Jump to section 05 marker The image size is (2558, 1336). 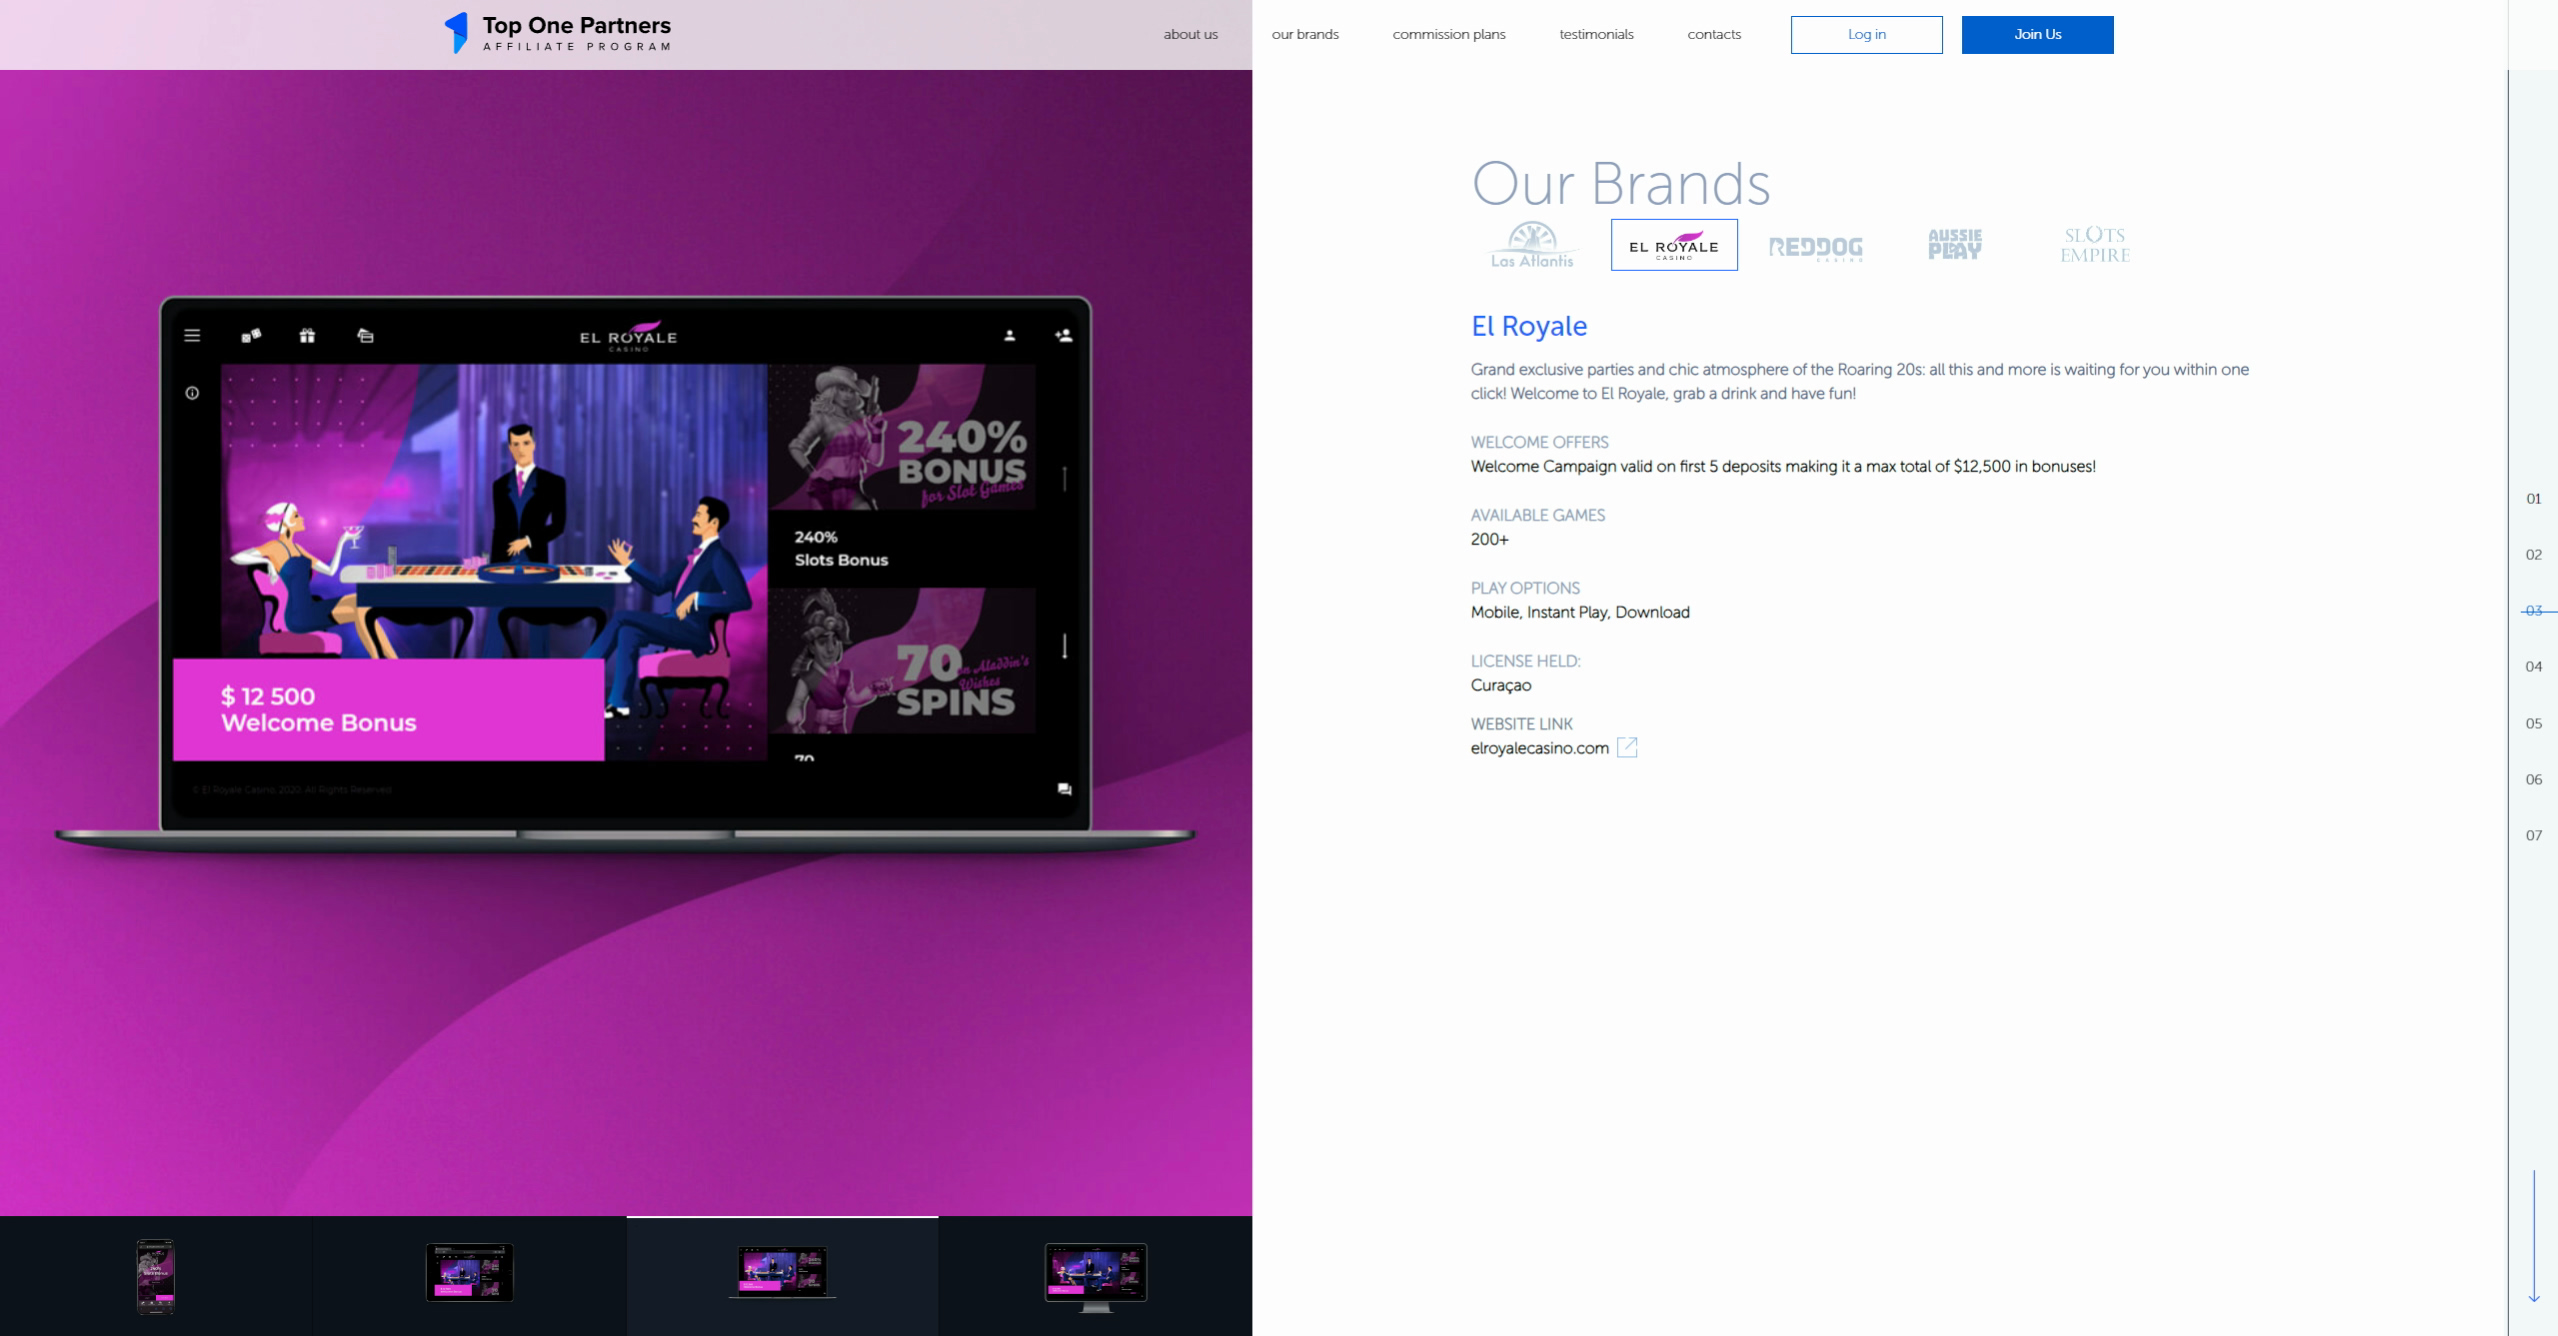point(2533,723)
